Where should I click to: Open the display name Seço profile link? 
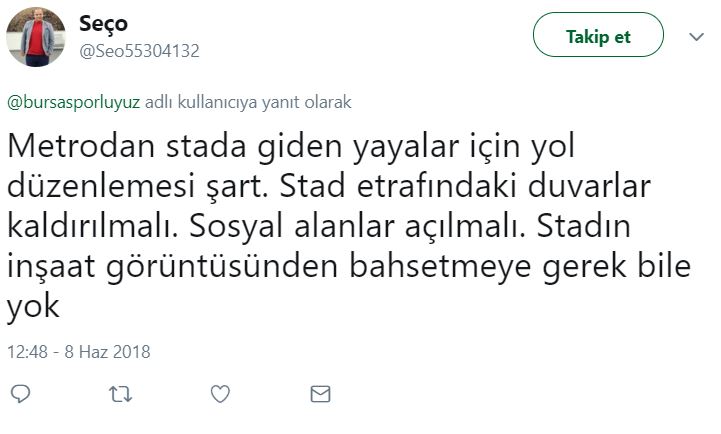(x=103, y=23)
